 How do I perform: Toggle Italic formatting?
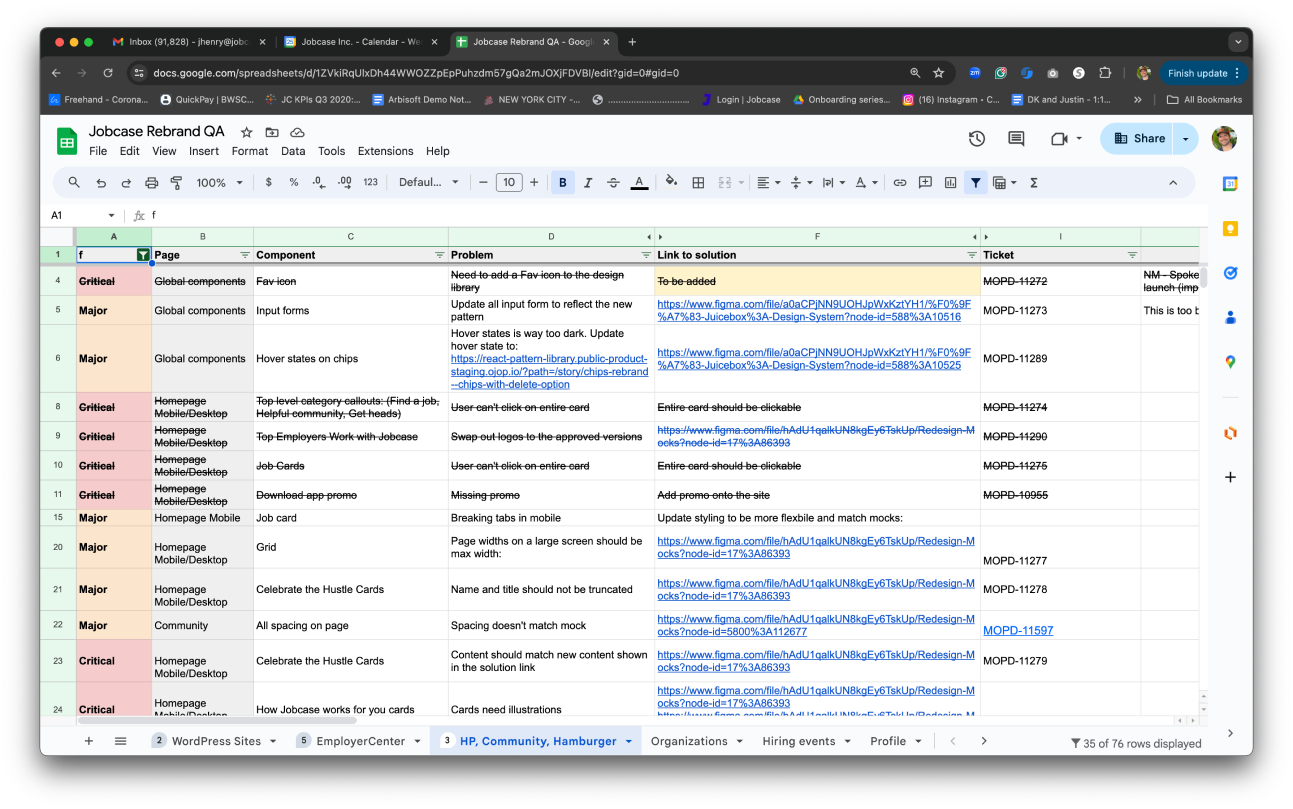[588, 183]
